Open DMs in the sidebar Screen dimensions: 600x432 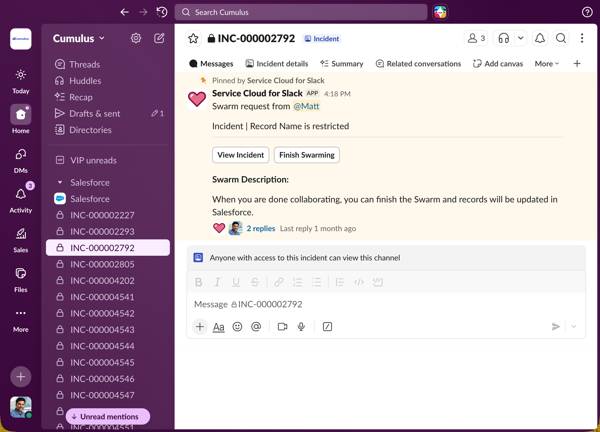(21, 161)
